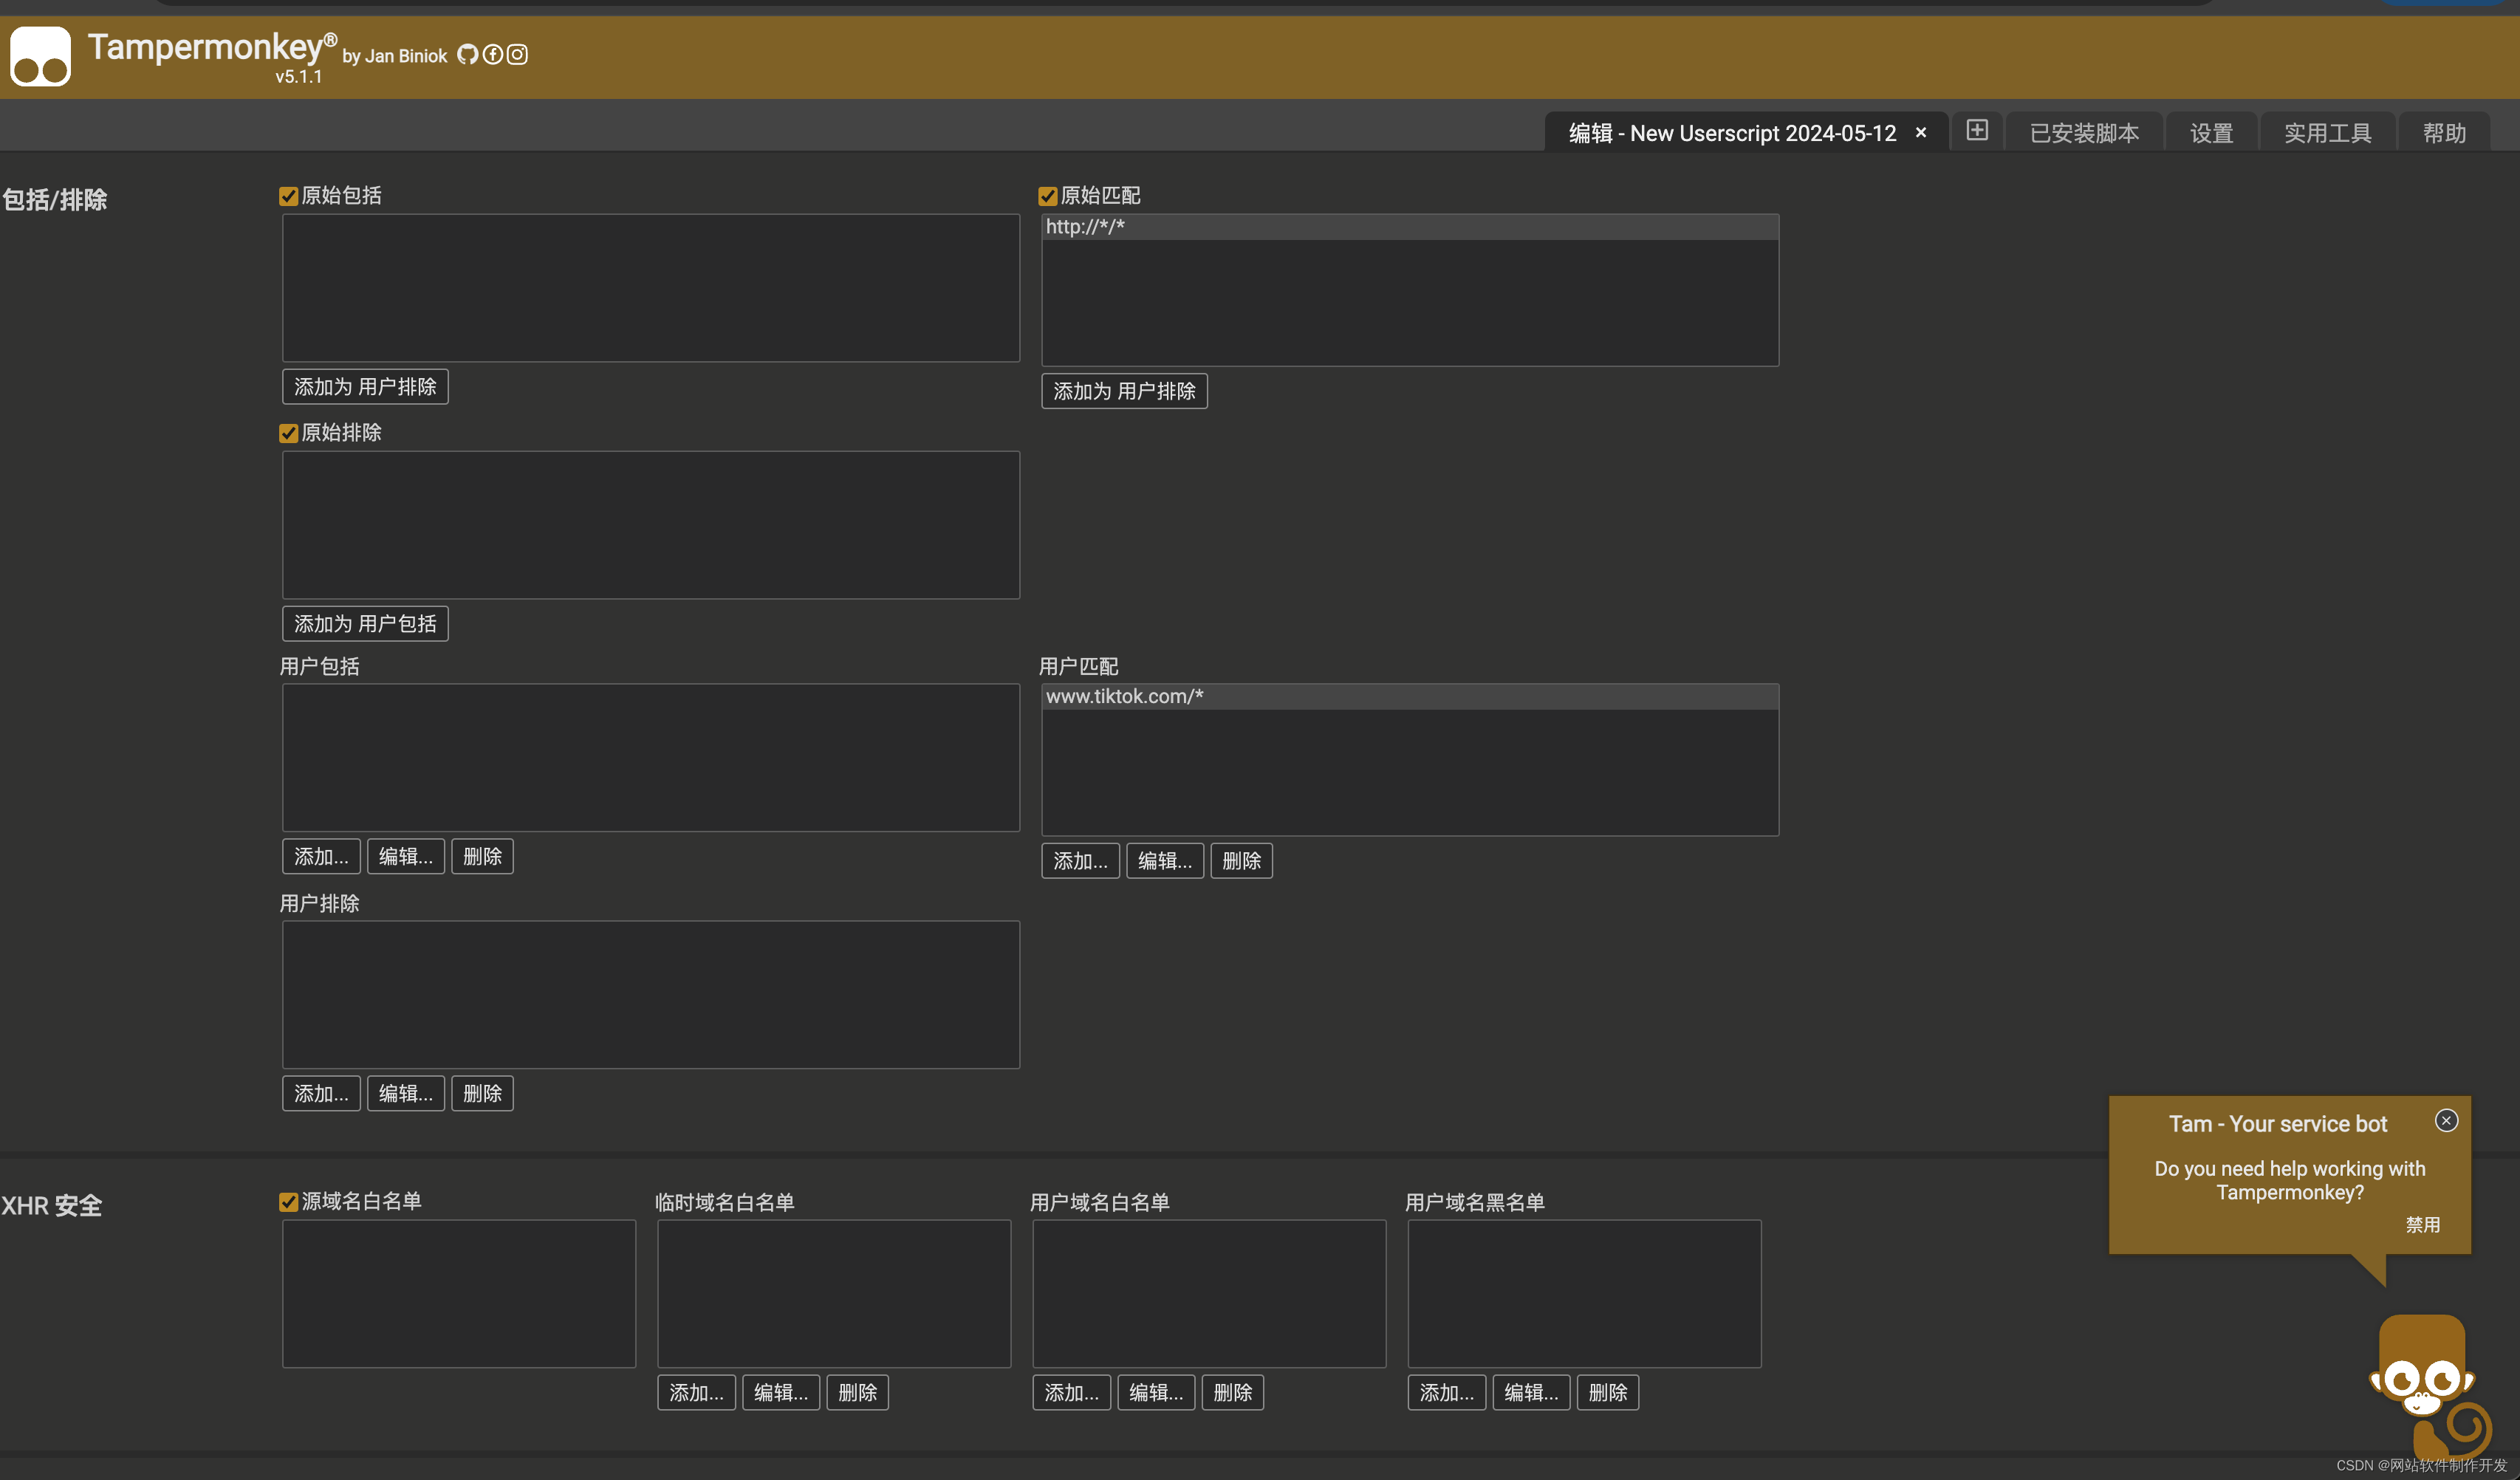2520x1480 pixels.
Task: Open the GitHub icon link in header
Action: 467,54
